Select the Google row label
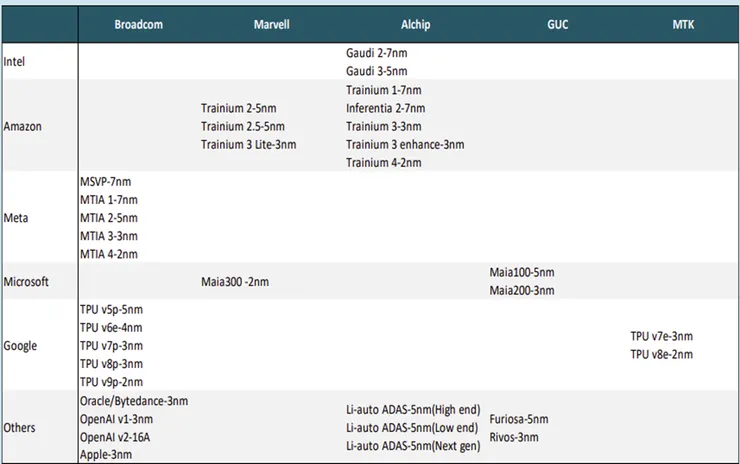Screen dimensions: 740x464 coord(21,346)
